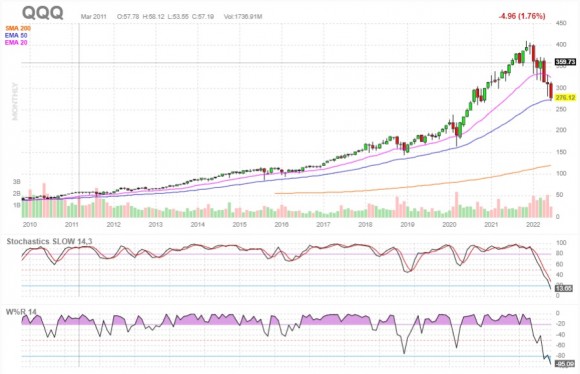Click the 1B volume axis label

point(17,205)
